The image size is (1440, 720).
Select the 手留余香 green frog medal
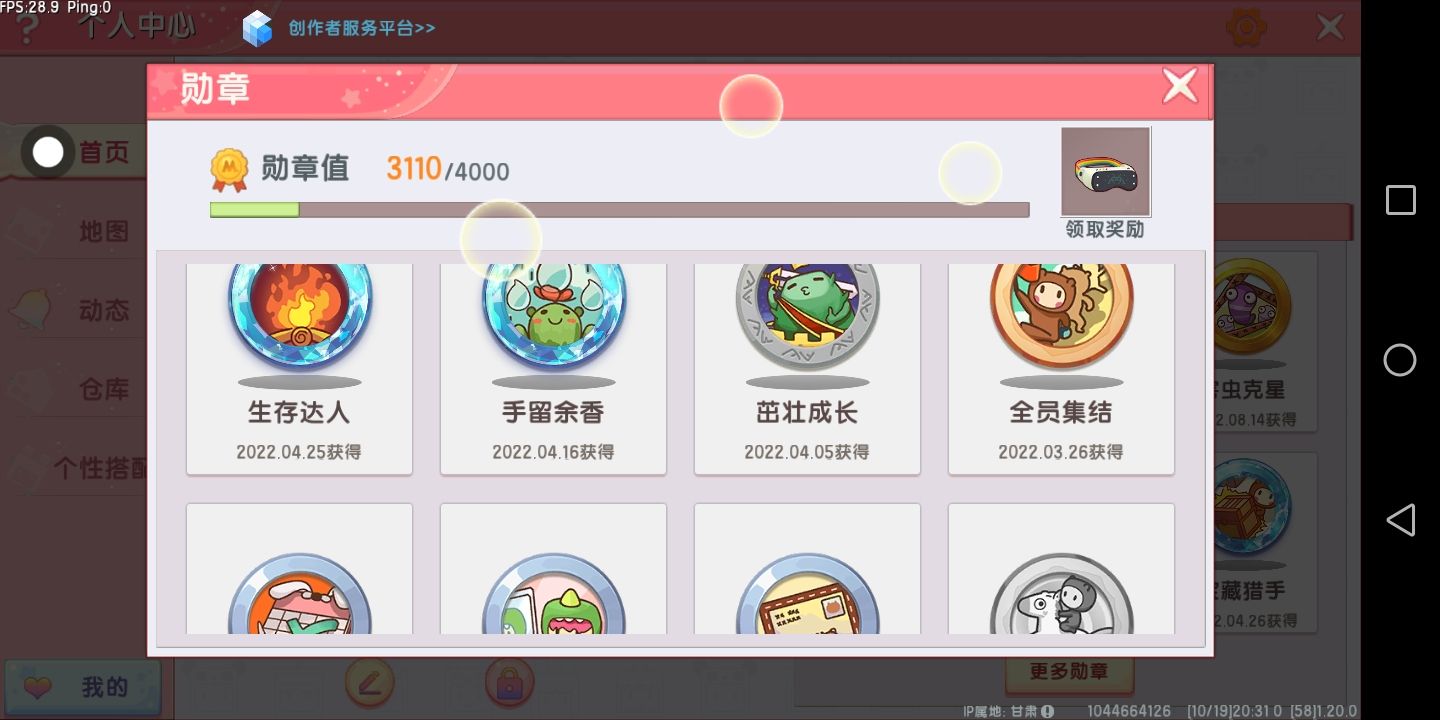point(553,368)
